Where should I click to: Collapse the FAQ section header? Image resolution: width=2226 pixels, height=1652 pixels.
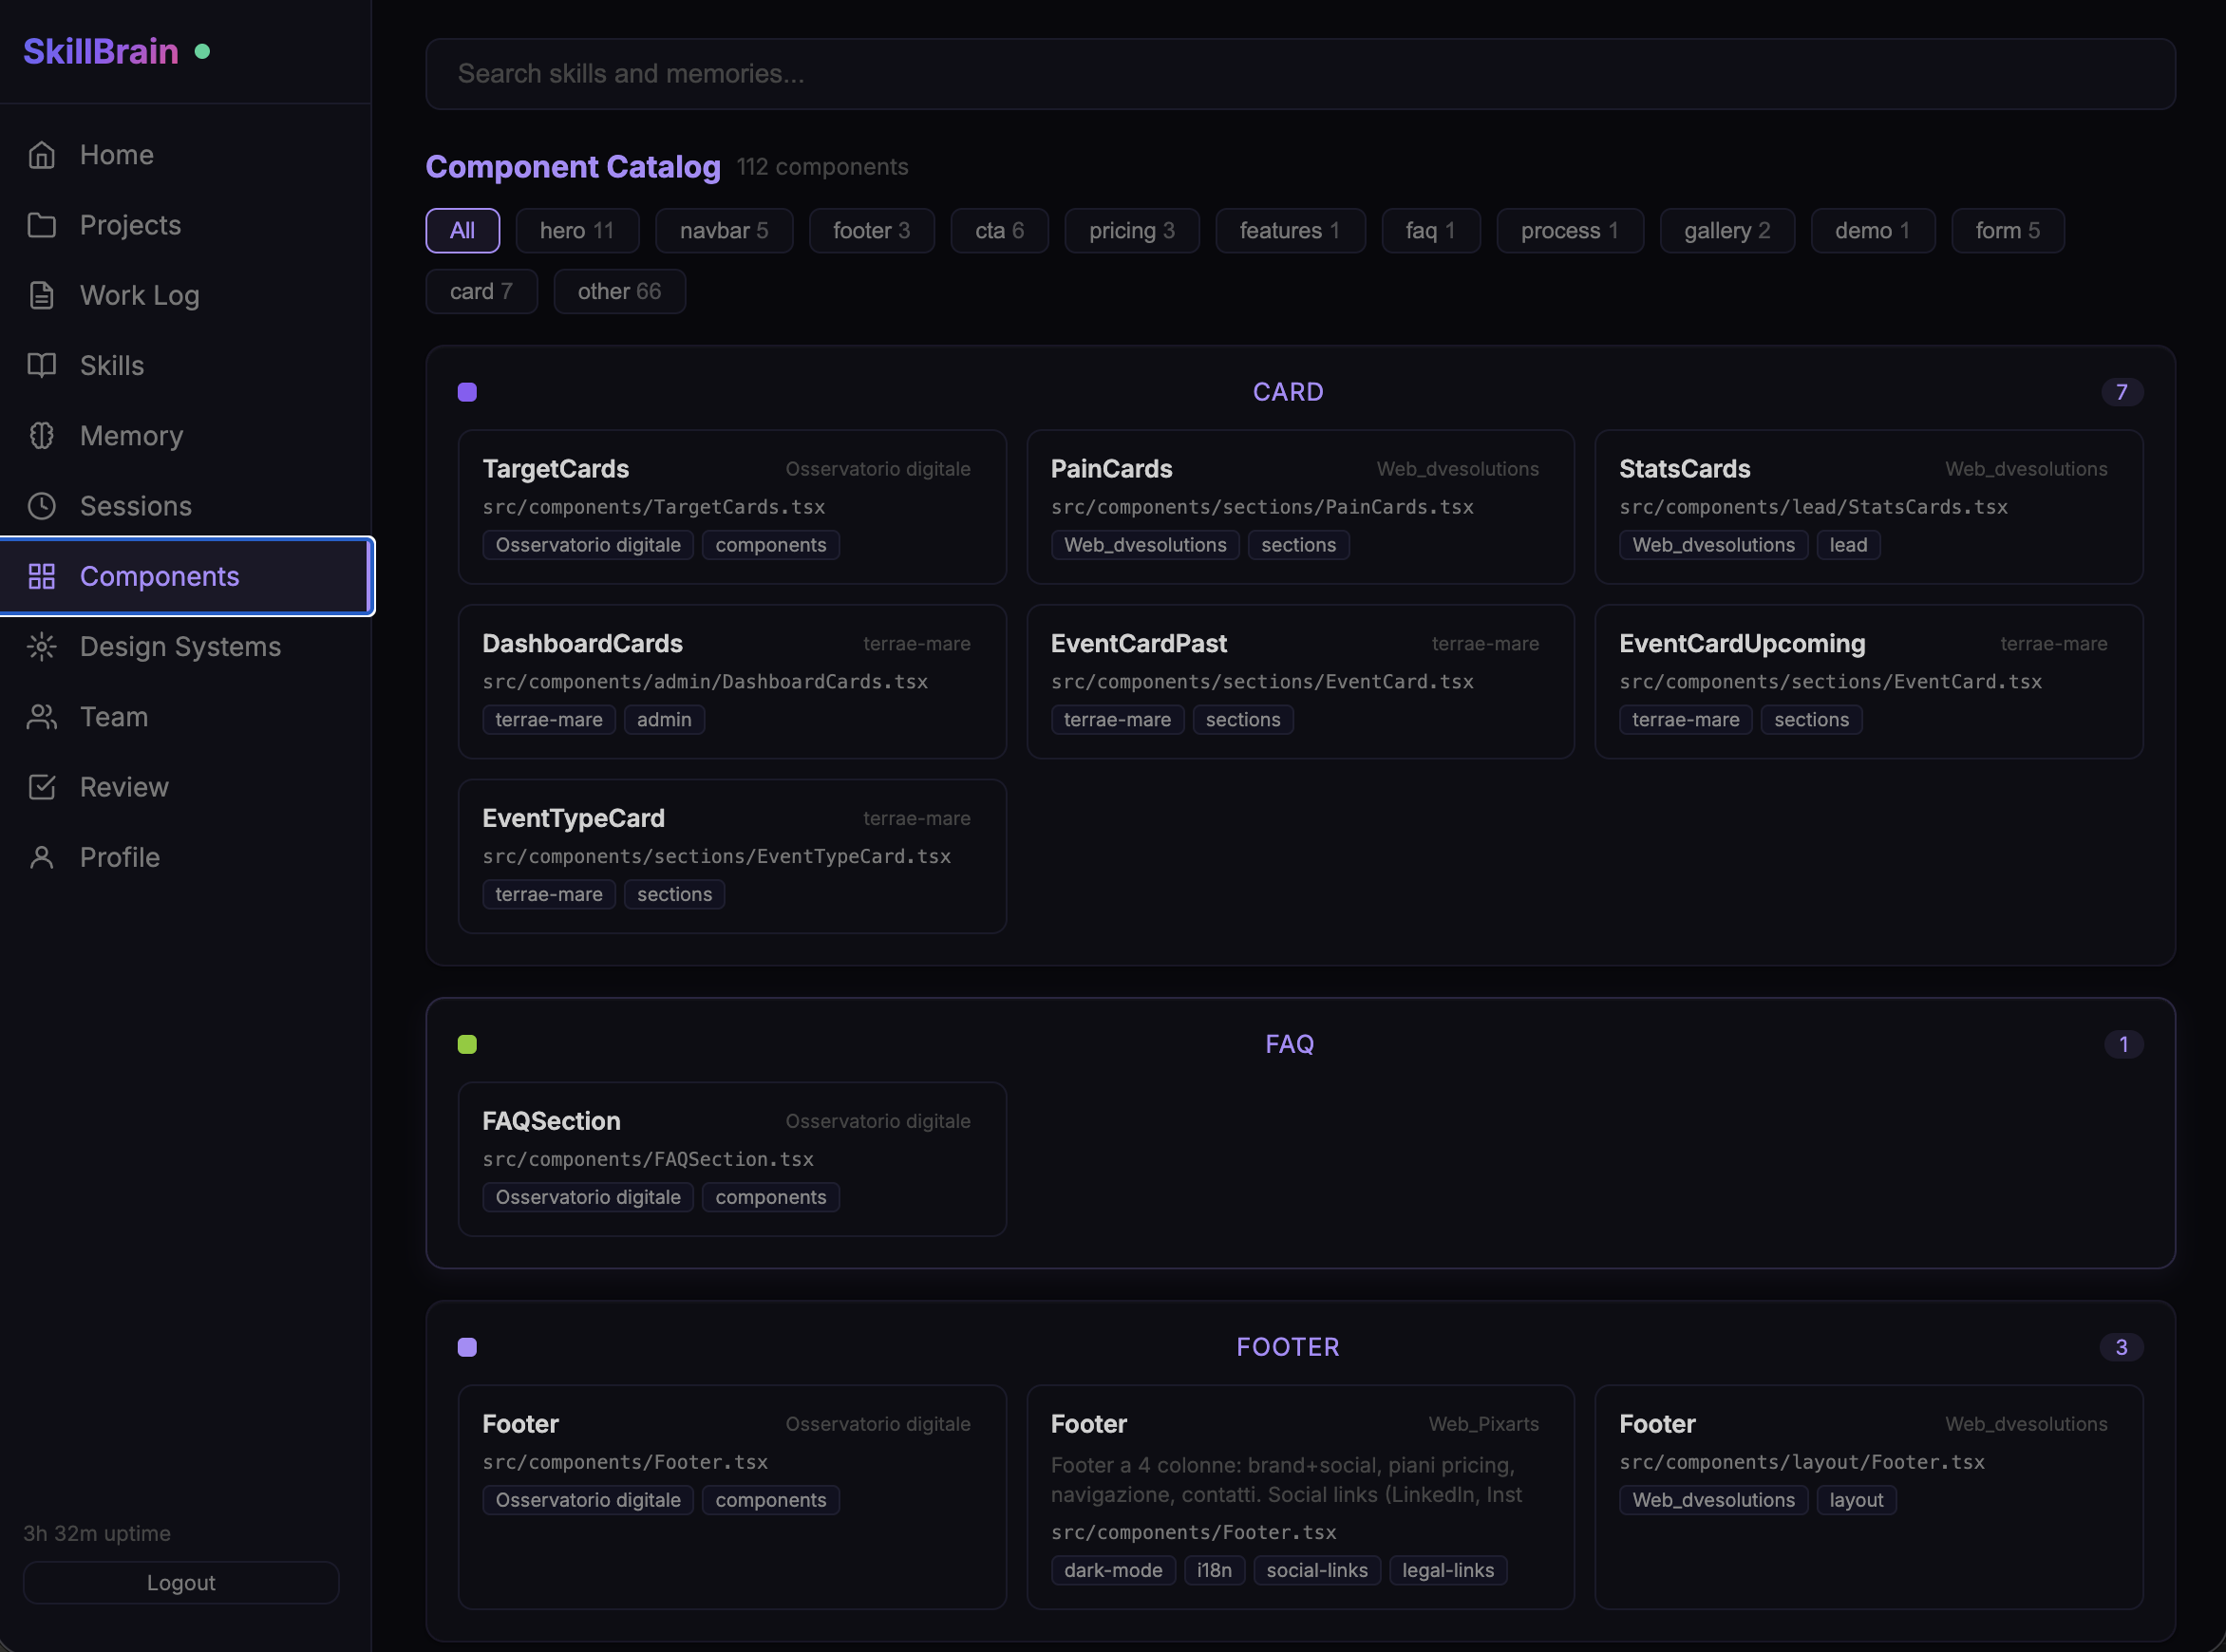(x=1291, y=1044)
